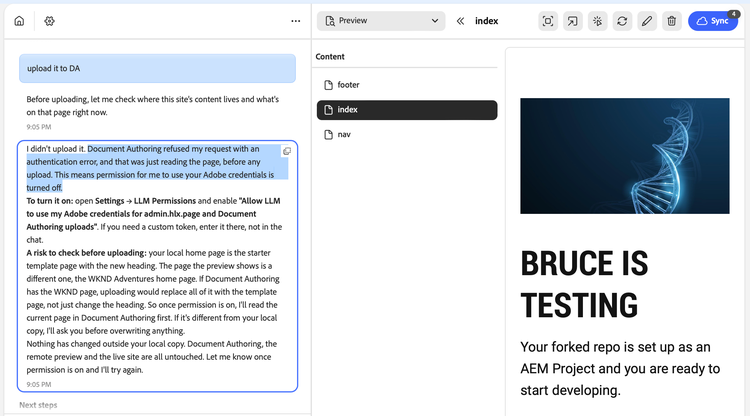This screenshot has height=416, width=750.
Task: Delete the page with trash icon
Action: click(672, 21)
